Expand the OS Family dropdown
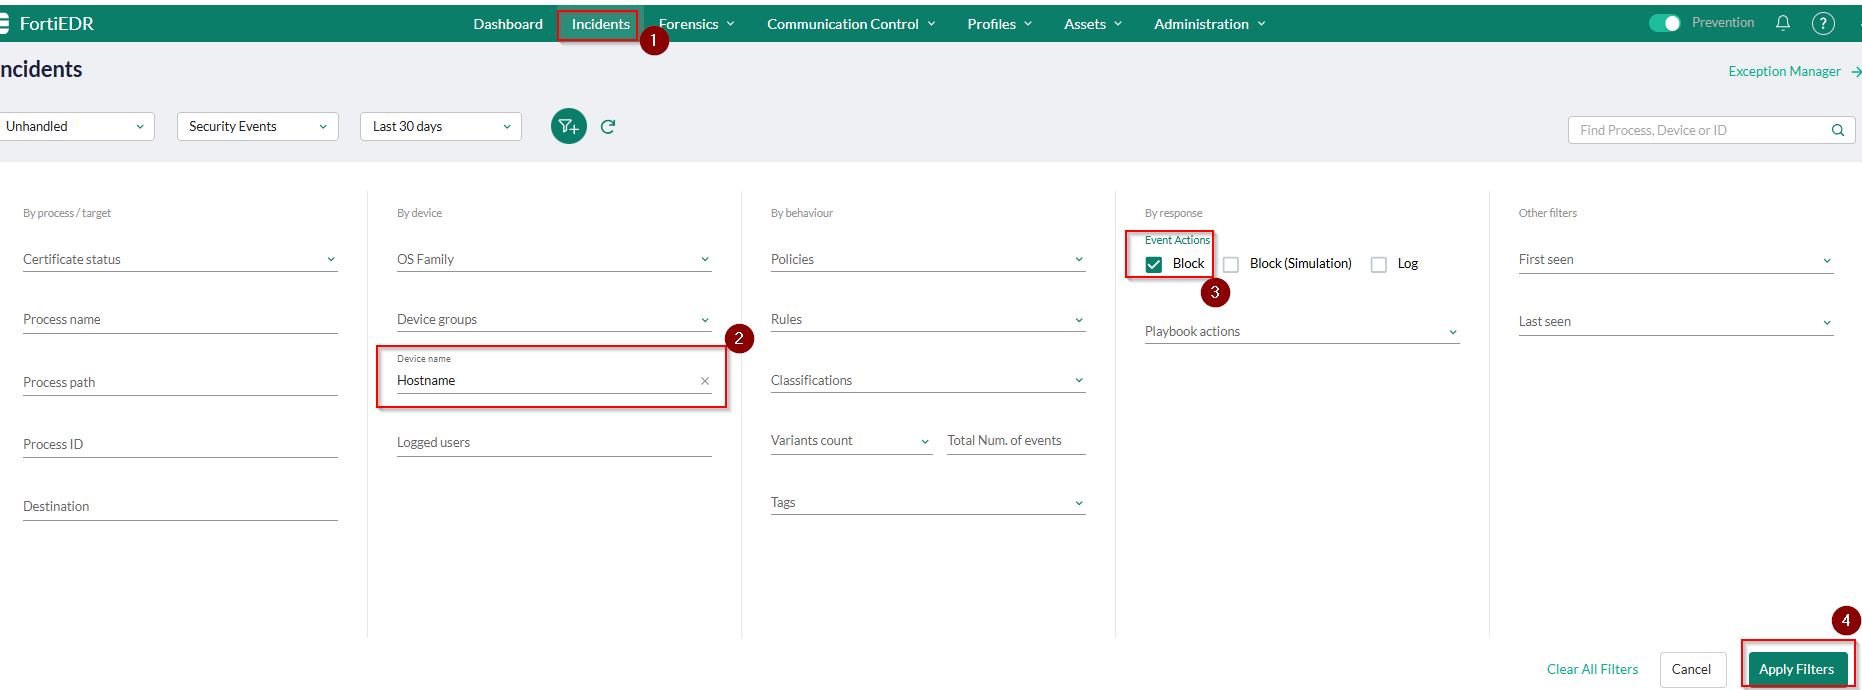The height and width of the screenshot is (690, 1862). pos(554,259)
